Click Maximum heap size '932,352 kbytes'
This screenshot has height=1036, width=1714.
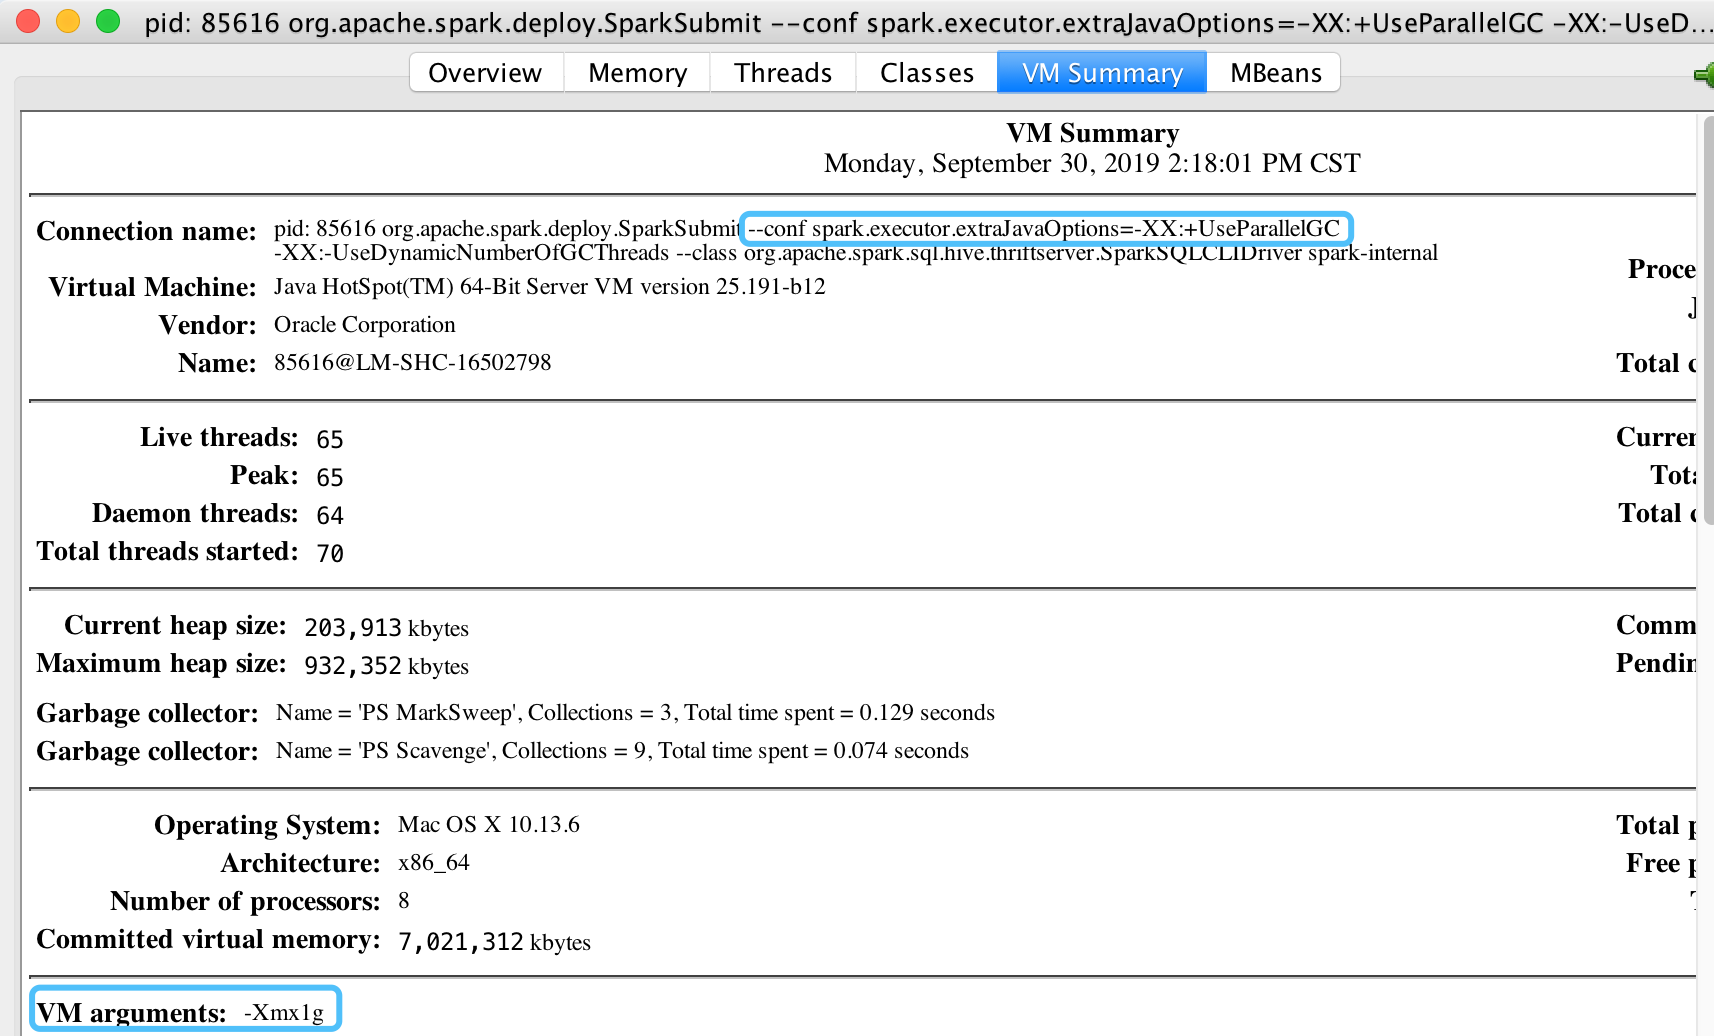tap(386, 666)
